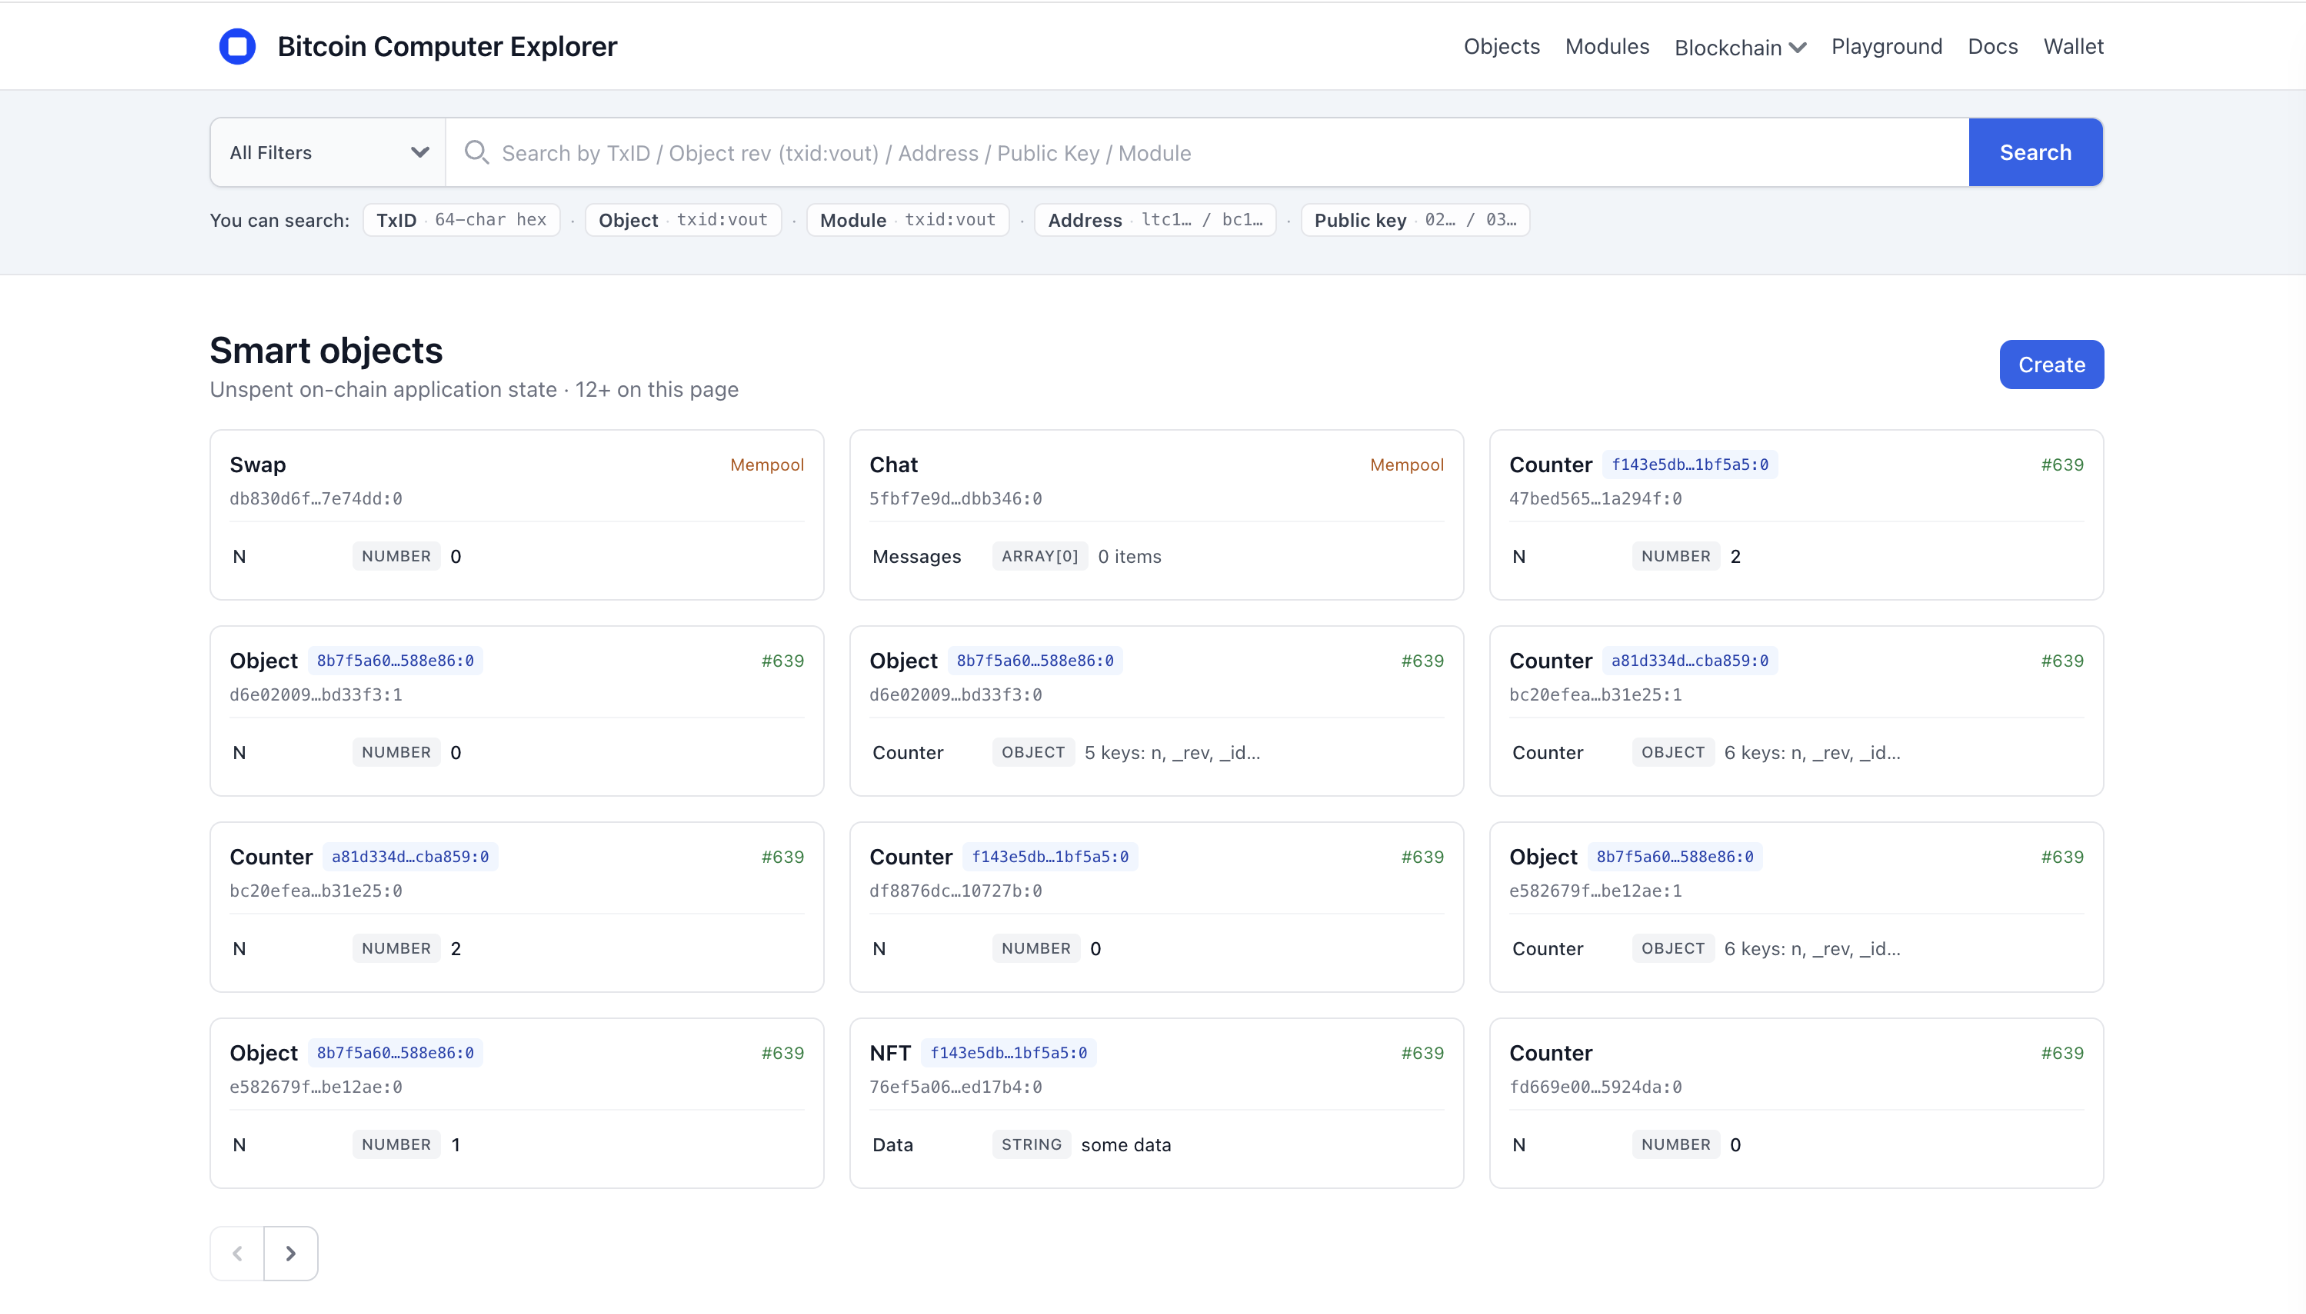Screen dimensions: 2306x1314
Task: Click STRING type badge on NFT card
Action: click(x=1031, y=1144)
